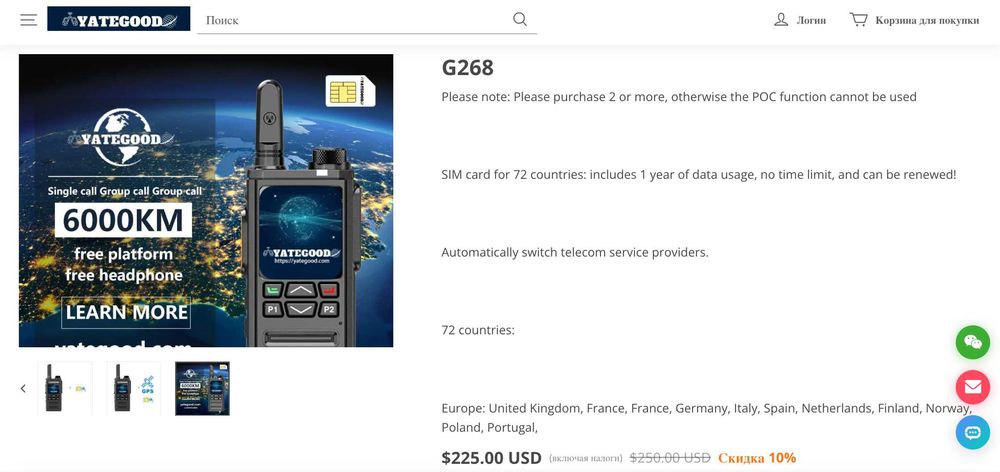Click the $225.00 USD price
This screenshot has width=1000, height=472.
point(491,458)
